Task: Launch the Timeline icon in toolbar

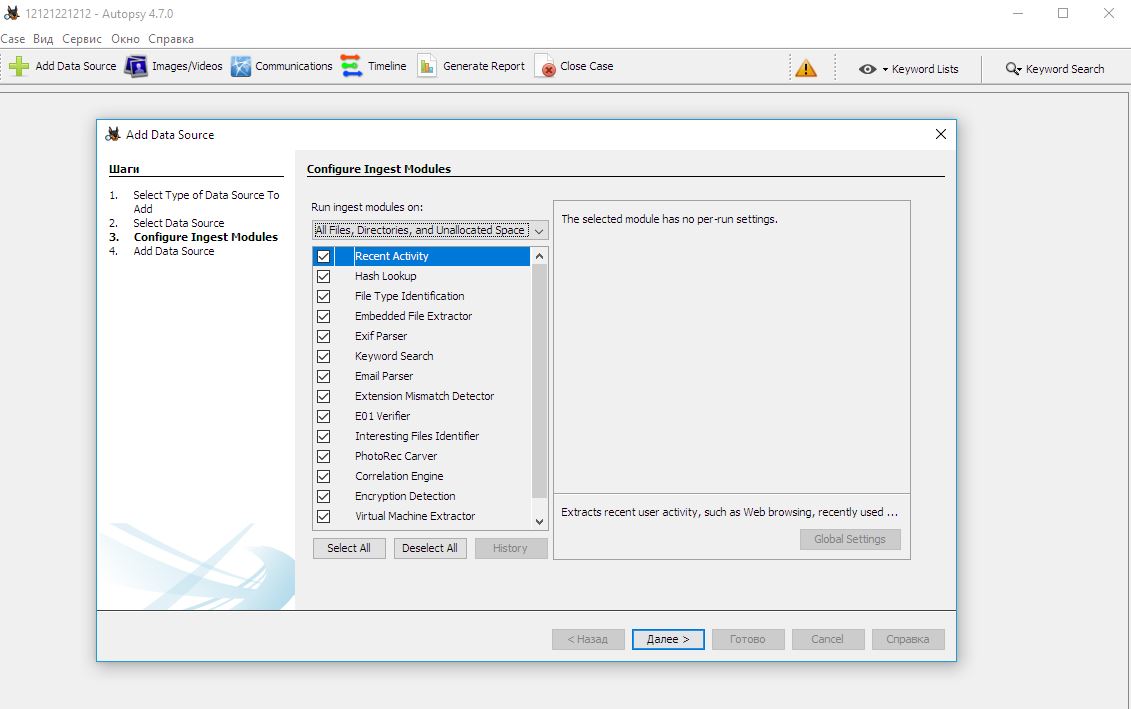Action: tap(351, 66)
